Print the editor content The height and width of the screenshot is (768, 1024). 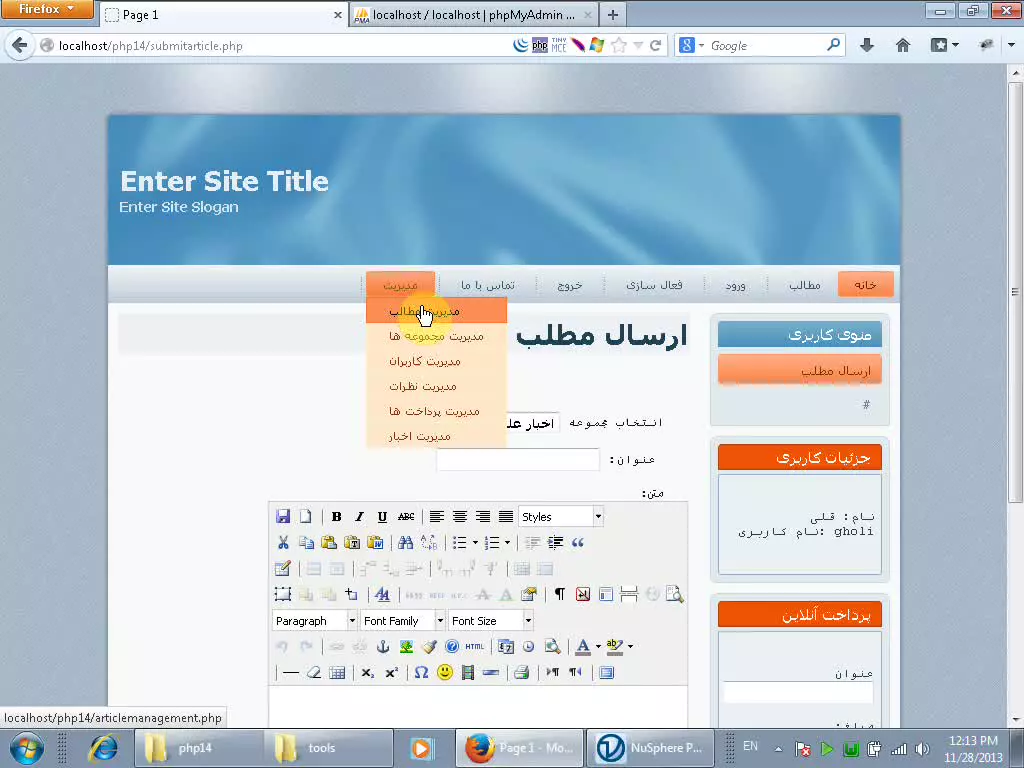[521, 672]
